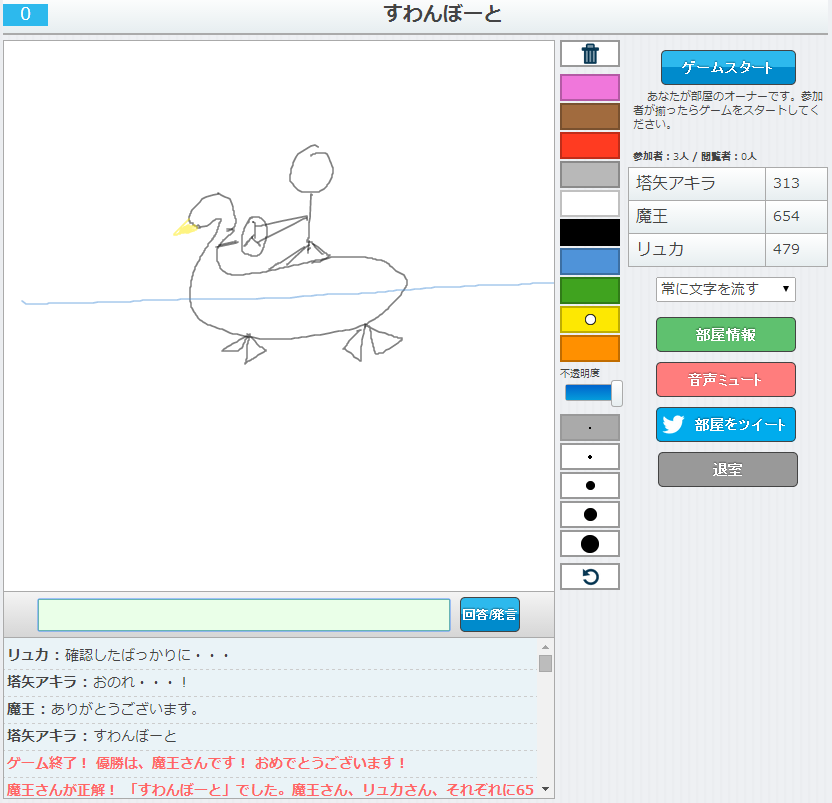
Task: Submit with the 回答/発言 button
Action: pyautogui.click(x=489, y=615)
